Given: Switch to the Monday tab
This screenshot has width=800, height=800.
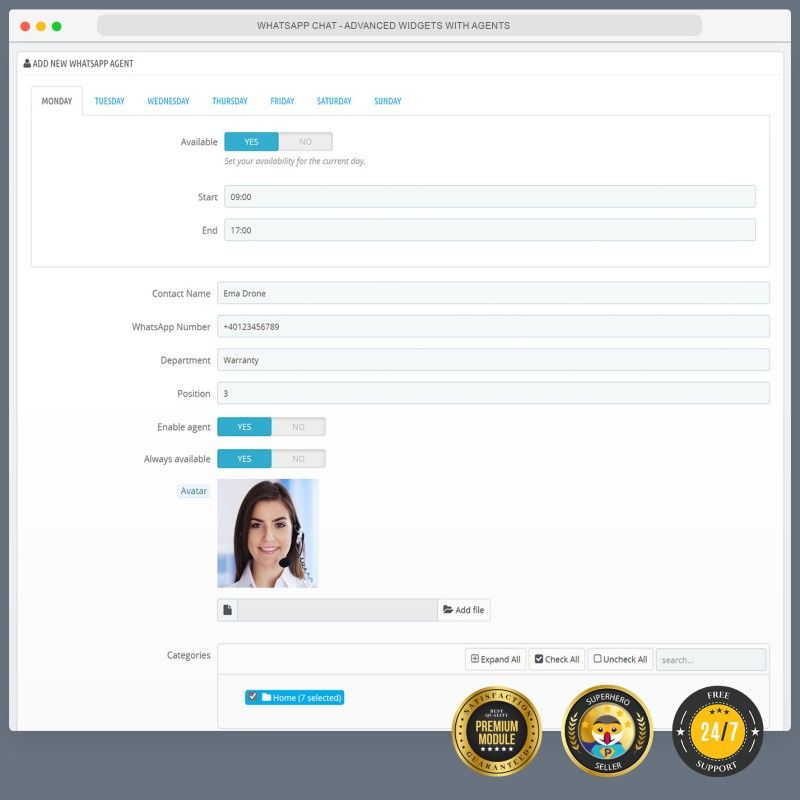Looking at the screenshot, I should (x=57, y=101).
